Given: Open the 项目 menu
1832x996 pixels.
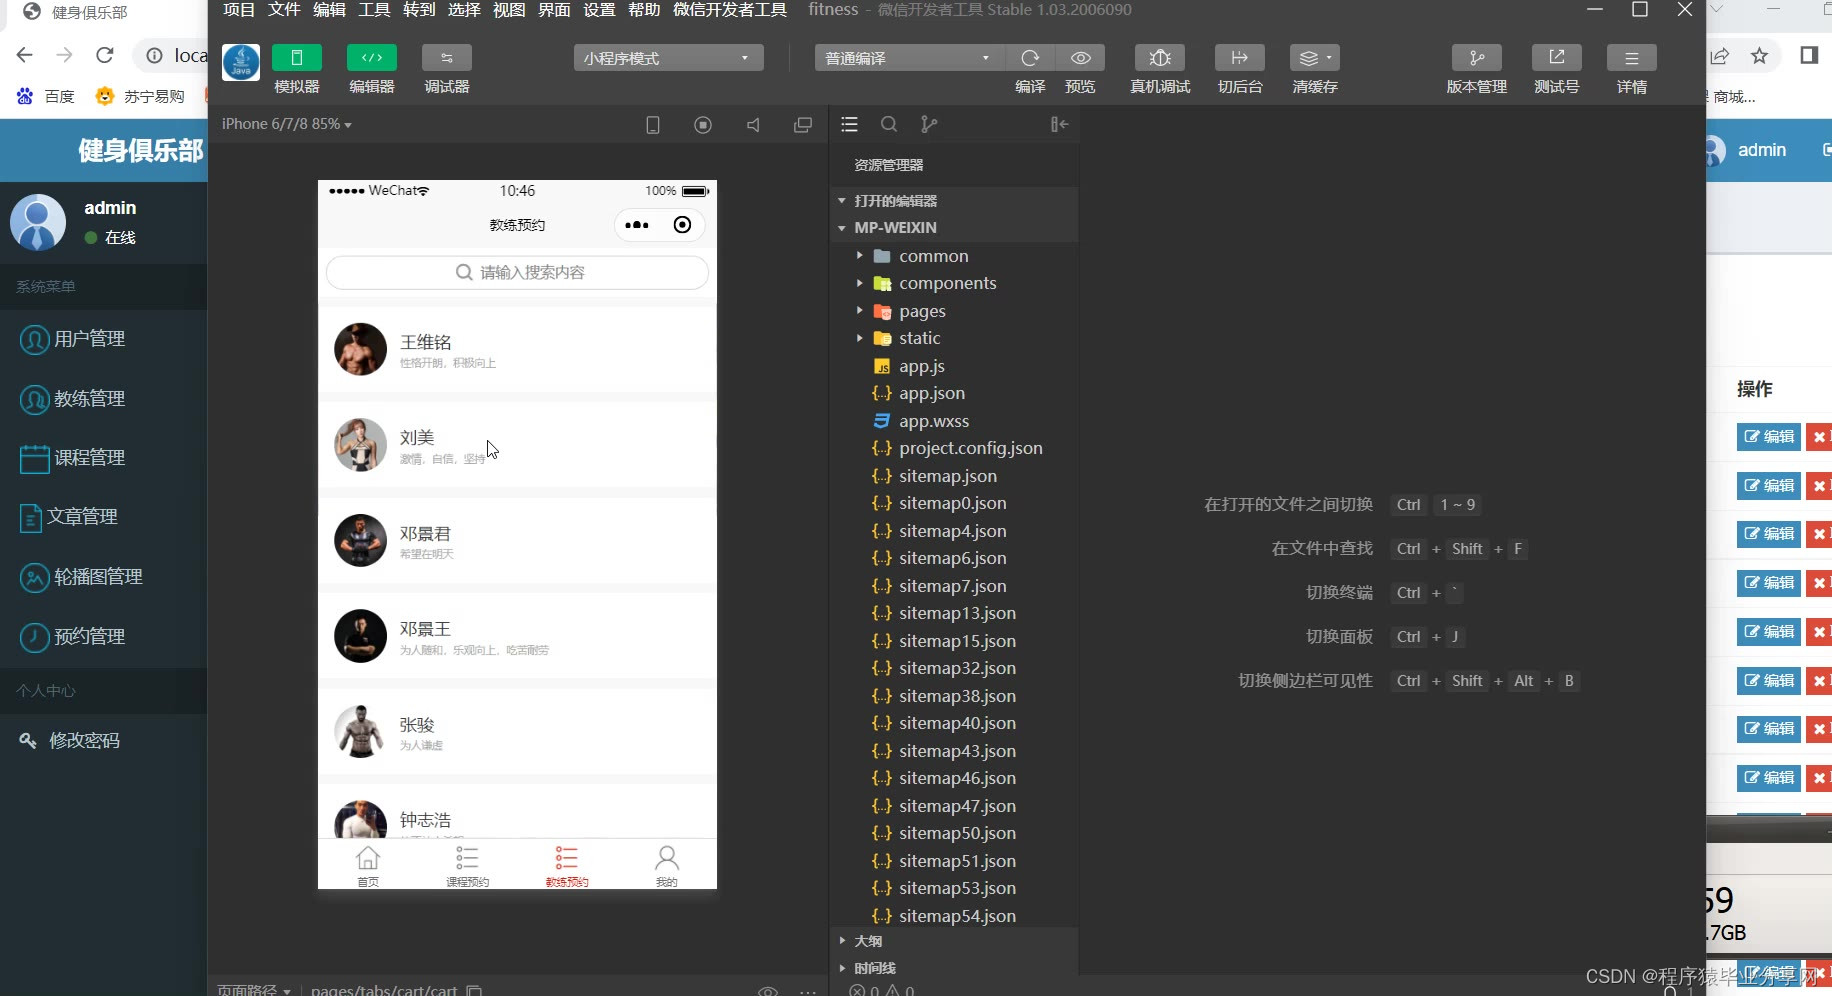Looking at the screenshot, I should (x=239, y=10).
